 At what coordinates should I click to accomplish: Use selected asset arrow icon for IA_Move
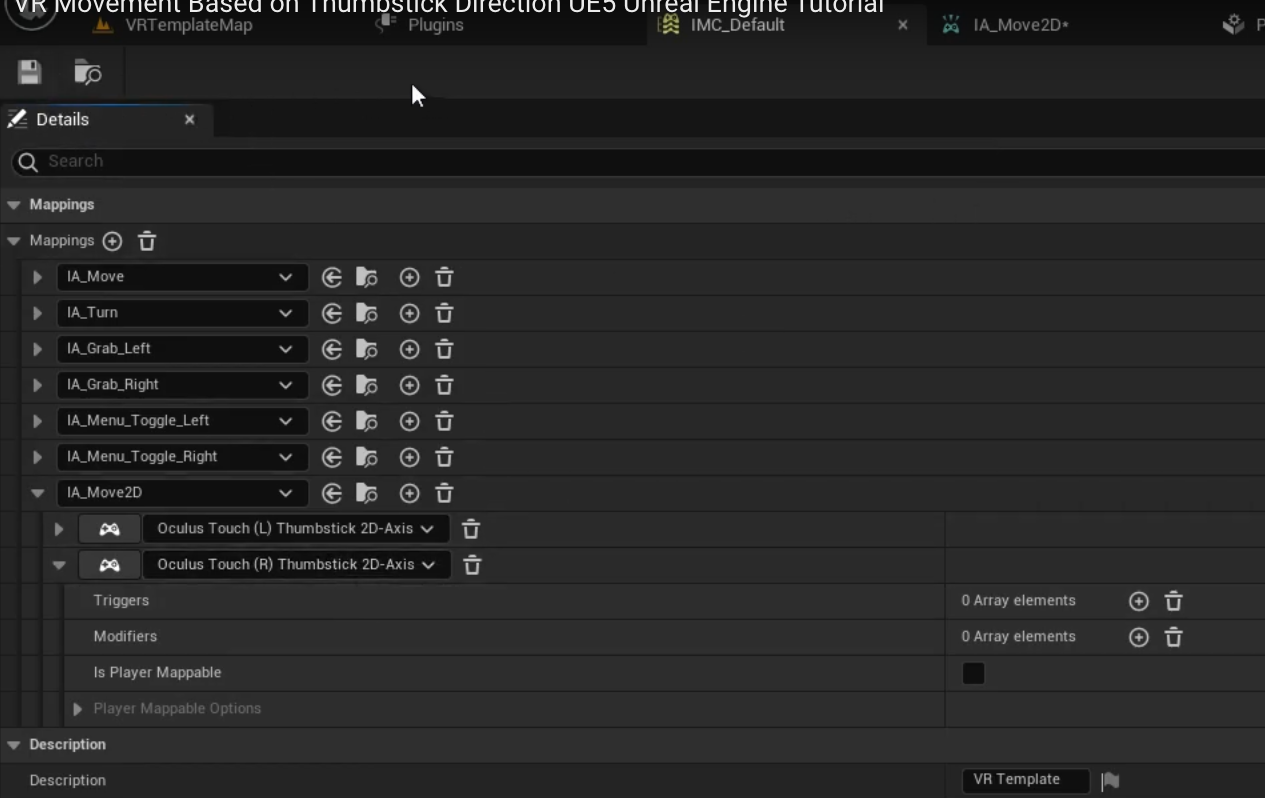coord(332,277)
